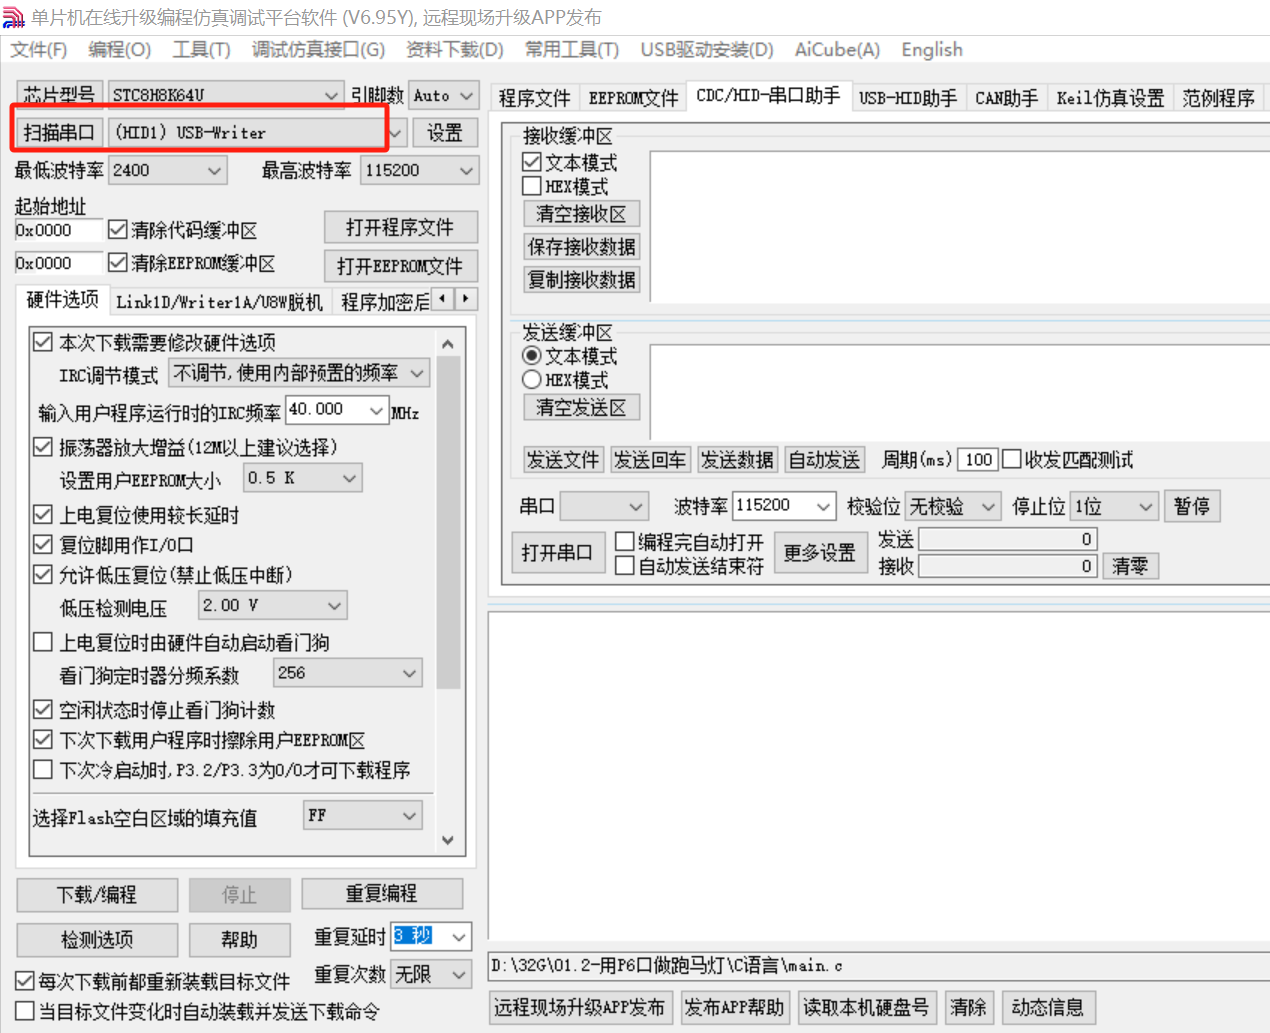Expand the chip model STC8H8K64U dropdown
This screenshot has height=1033, width=1270.
pos(331,95)
